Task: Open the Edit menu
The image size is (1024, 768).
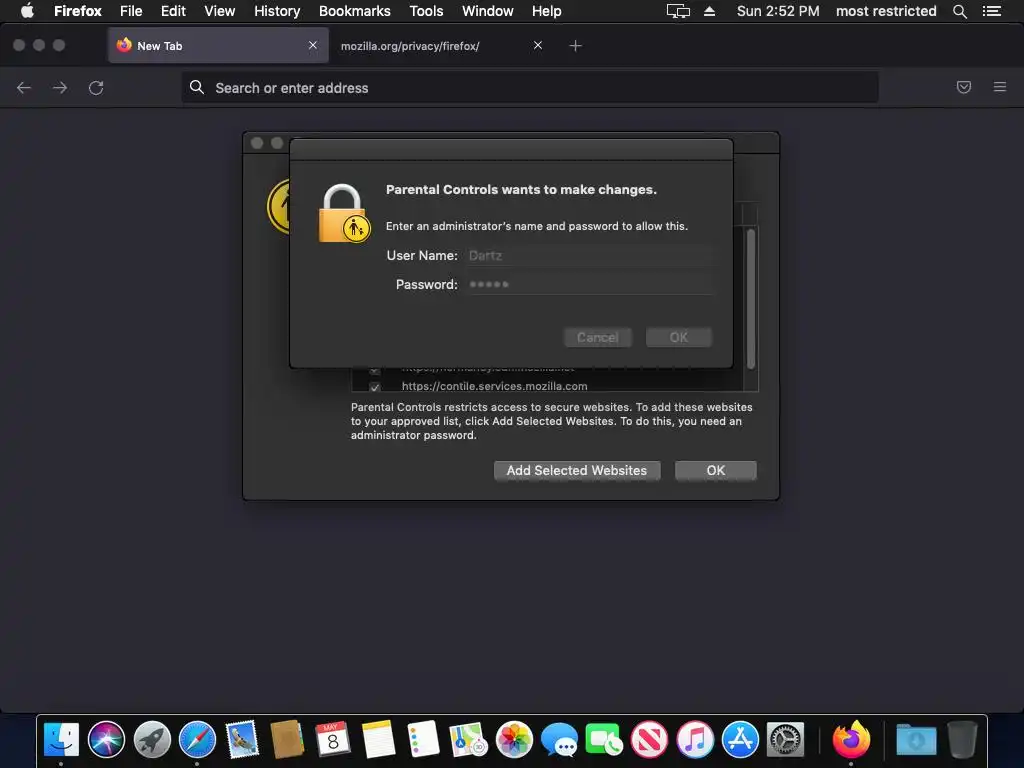Action: 173,11
